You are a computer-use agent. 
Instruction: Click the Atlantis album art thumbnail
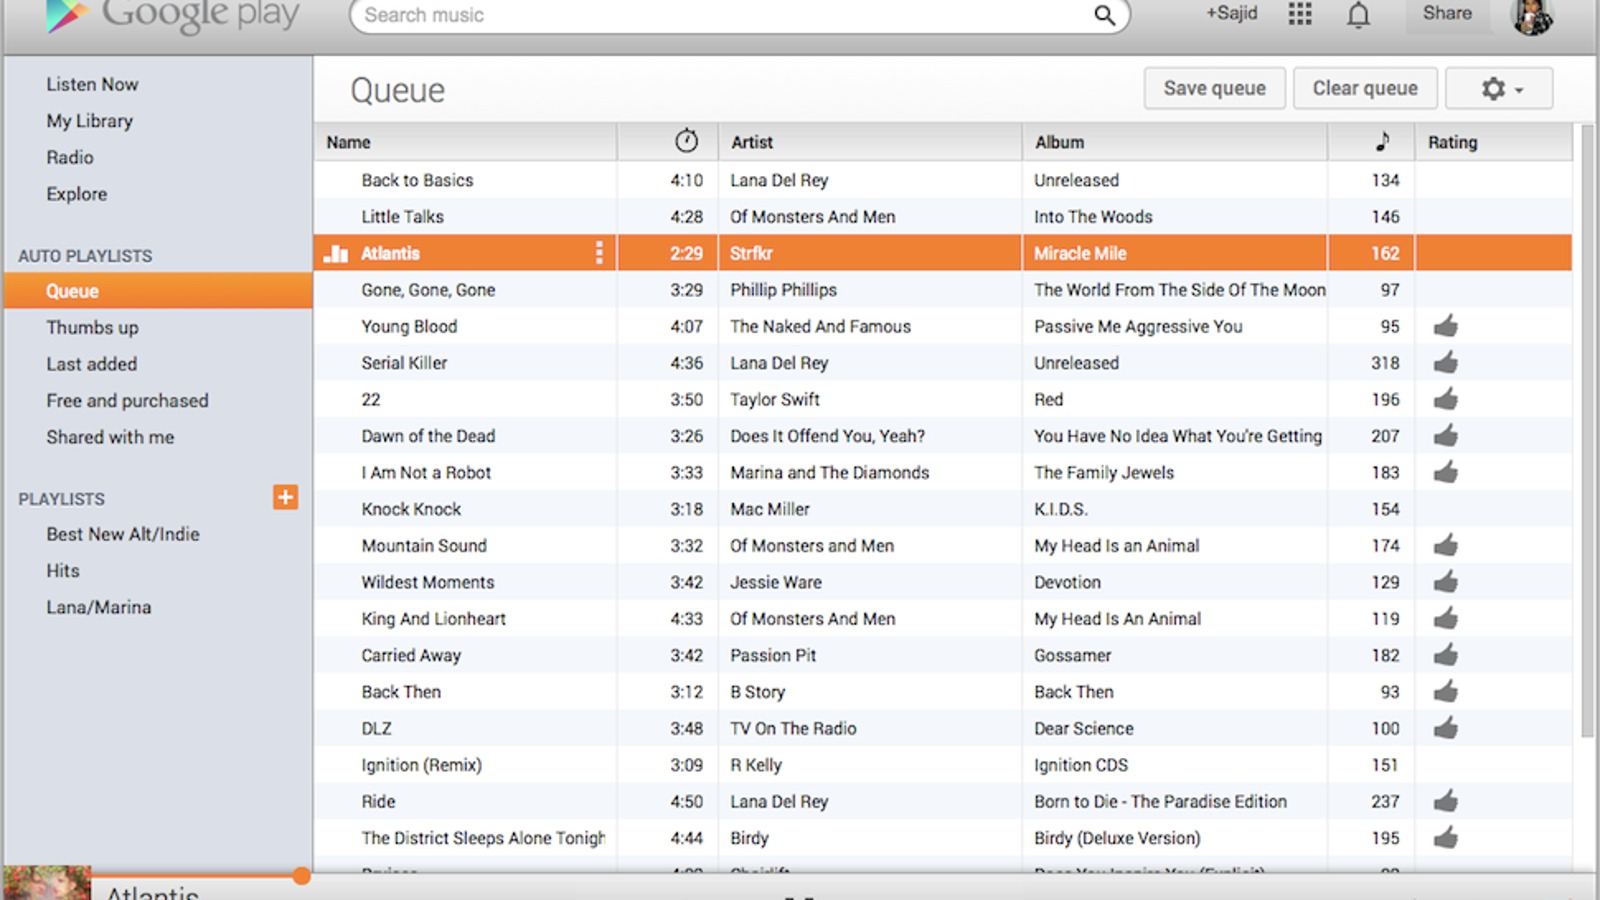click(47, 883)
